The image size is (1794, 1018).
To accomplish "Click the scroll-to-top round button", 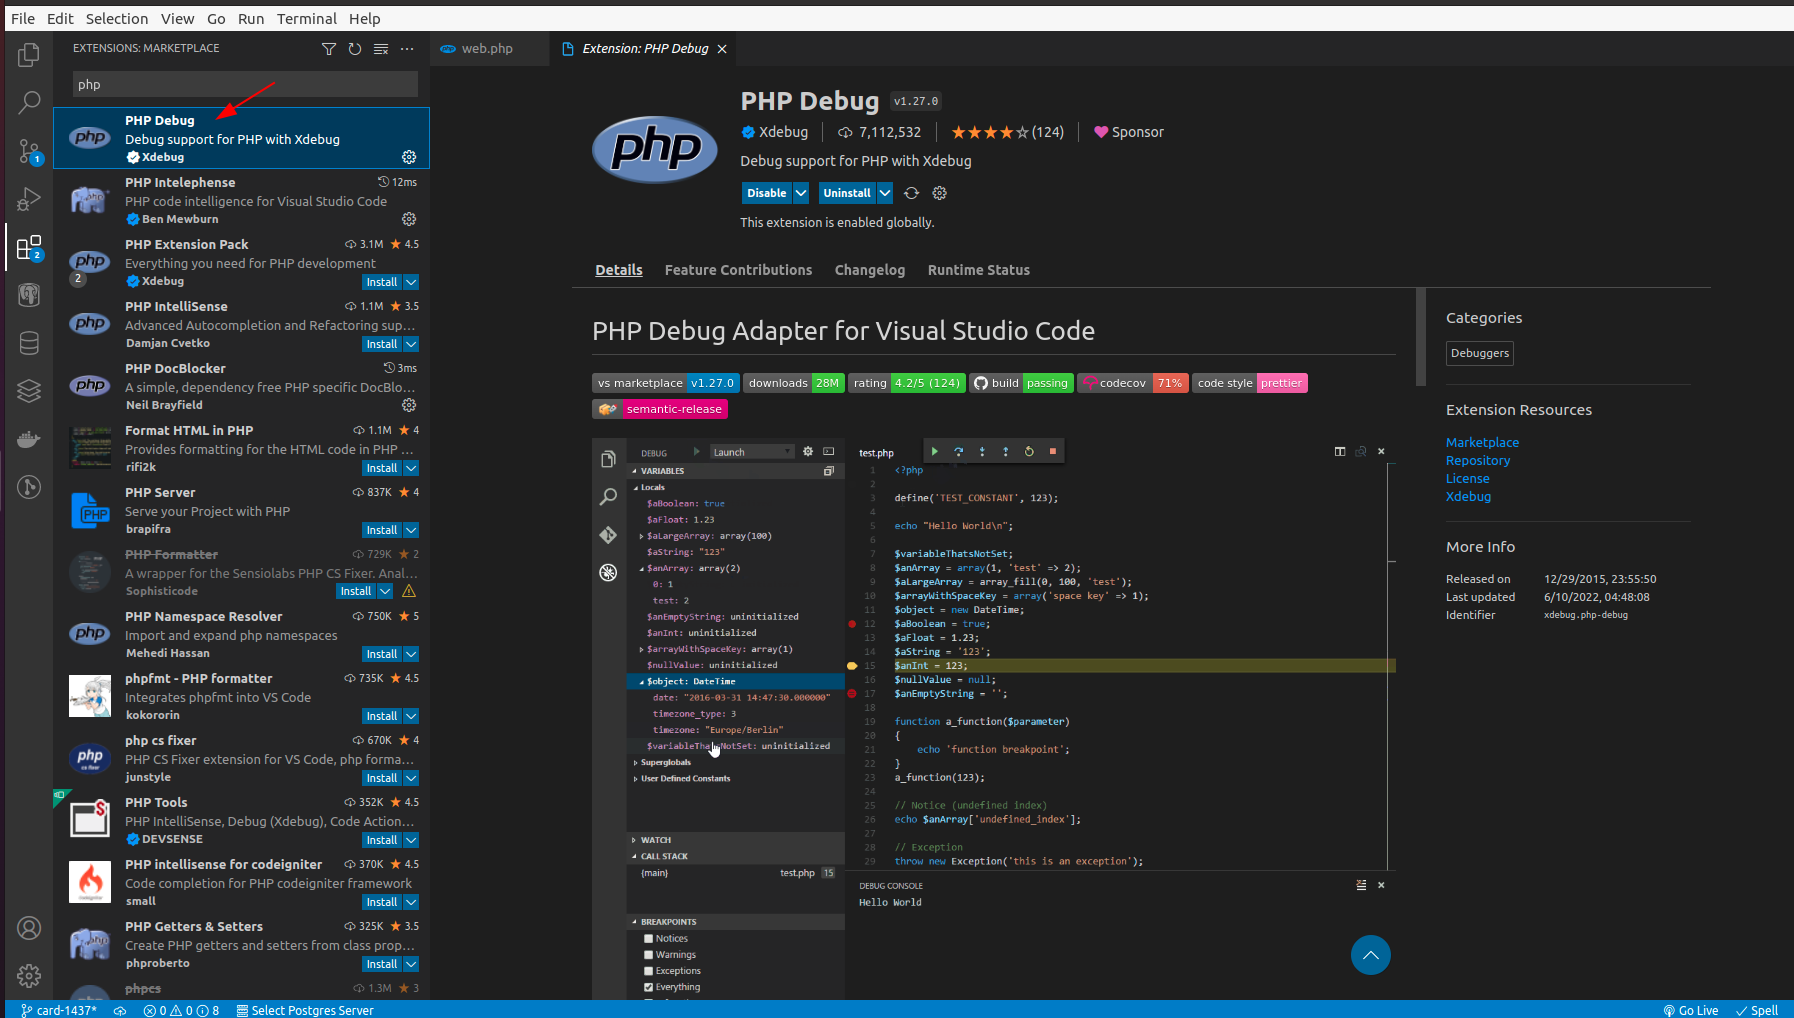I will 1371,955.
